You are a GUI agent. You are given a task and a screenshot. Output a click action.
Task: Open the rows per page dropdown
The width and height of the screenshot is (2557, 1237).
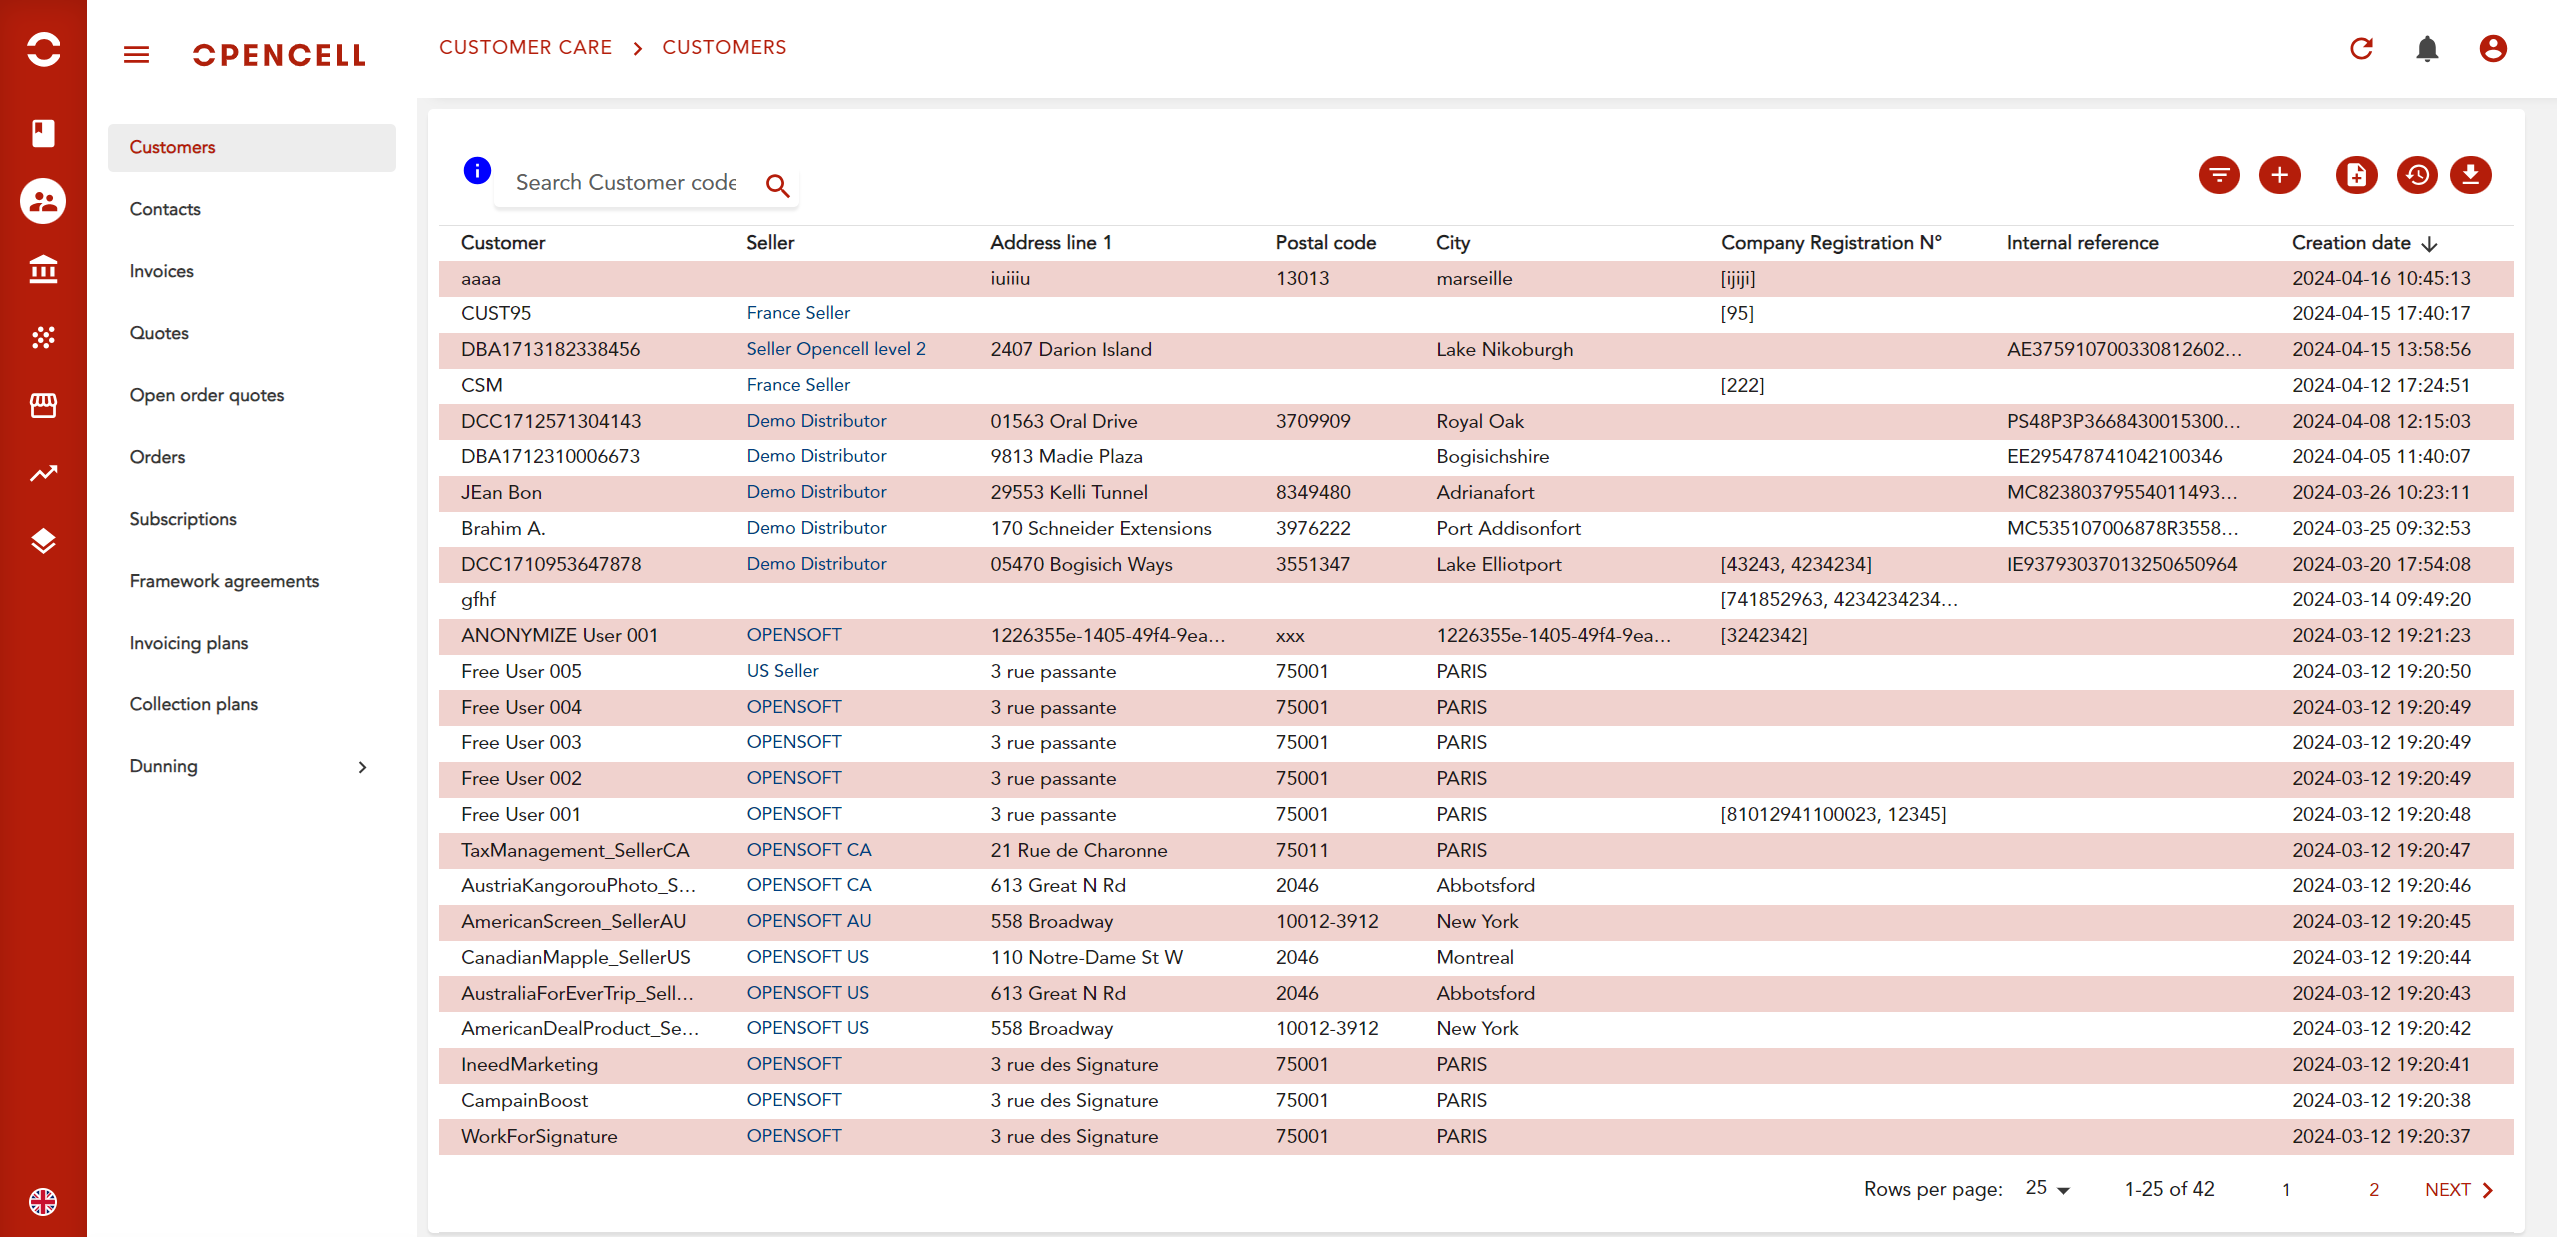[x=2047, y=1189]
